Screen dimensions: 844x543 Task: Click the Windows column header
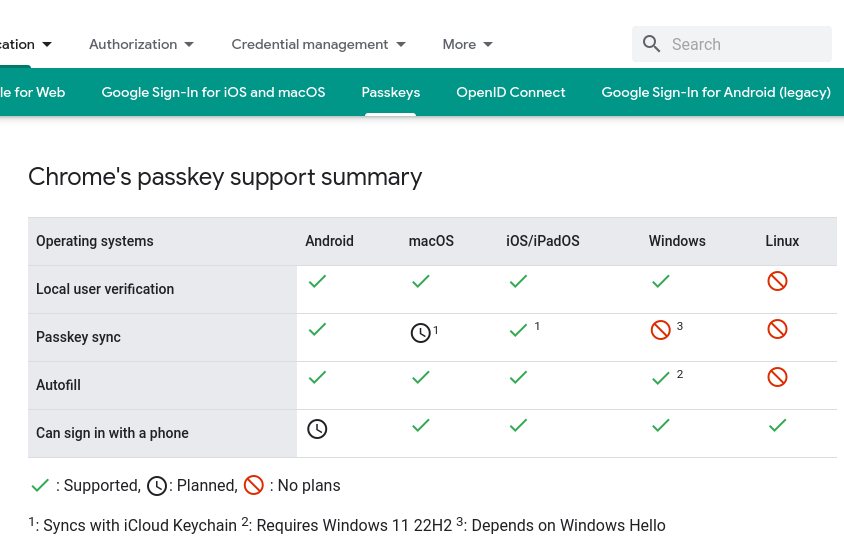tap(677, 241)
